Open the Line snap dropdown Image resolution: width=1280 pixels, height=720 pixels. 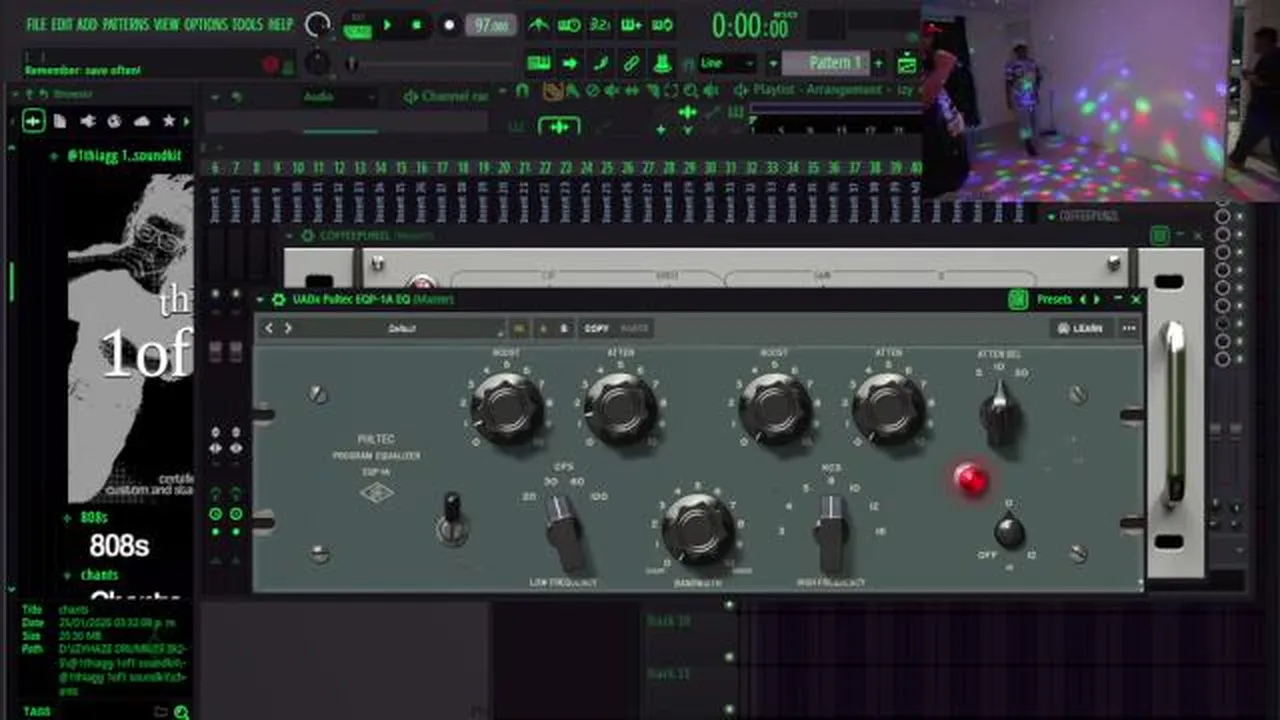(x=727, y=63)
